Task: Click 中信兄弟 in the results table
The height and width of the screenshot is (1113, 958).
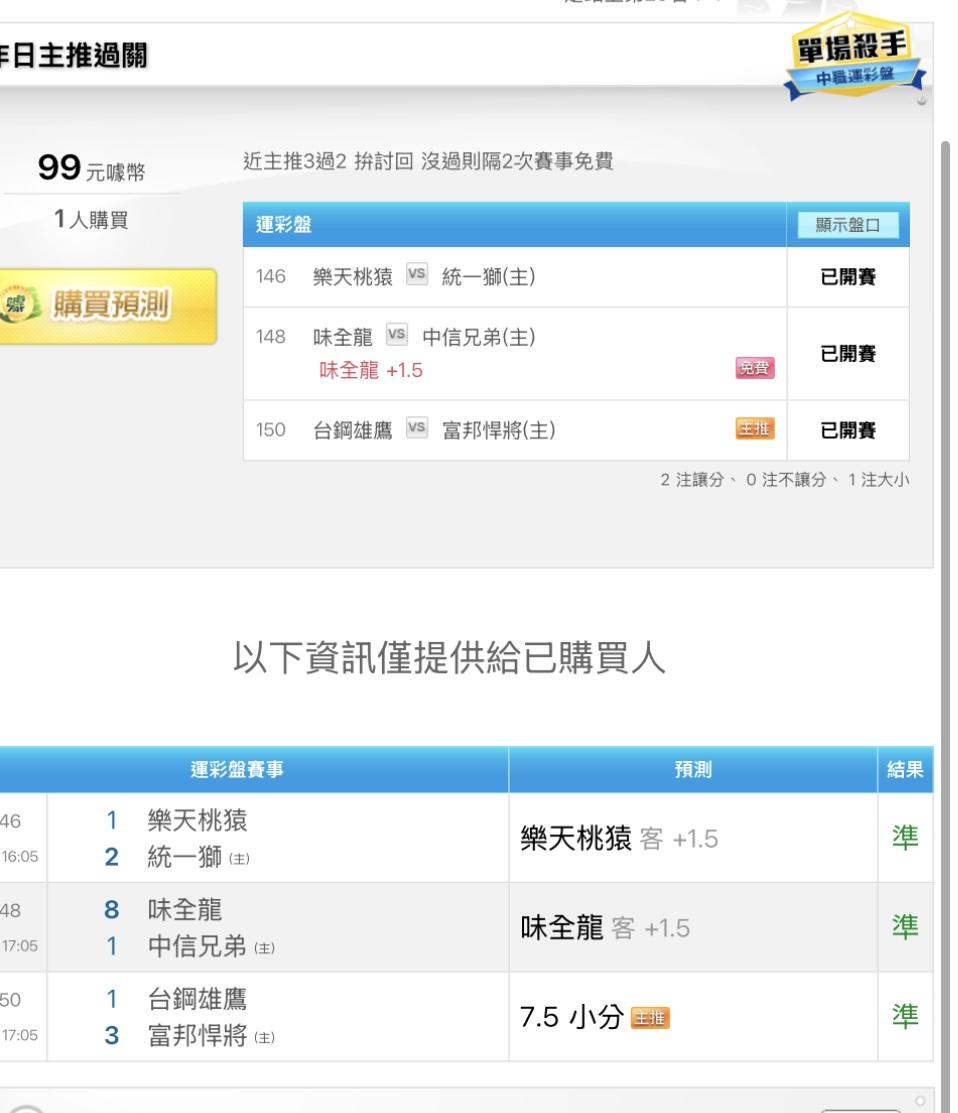Action: 197,946
